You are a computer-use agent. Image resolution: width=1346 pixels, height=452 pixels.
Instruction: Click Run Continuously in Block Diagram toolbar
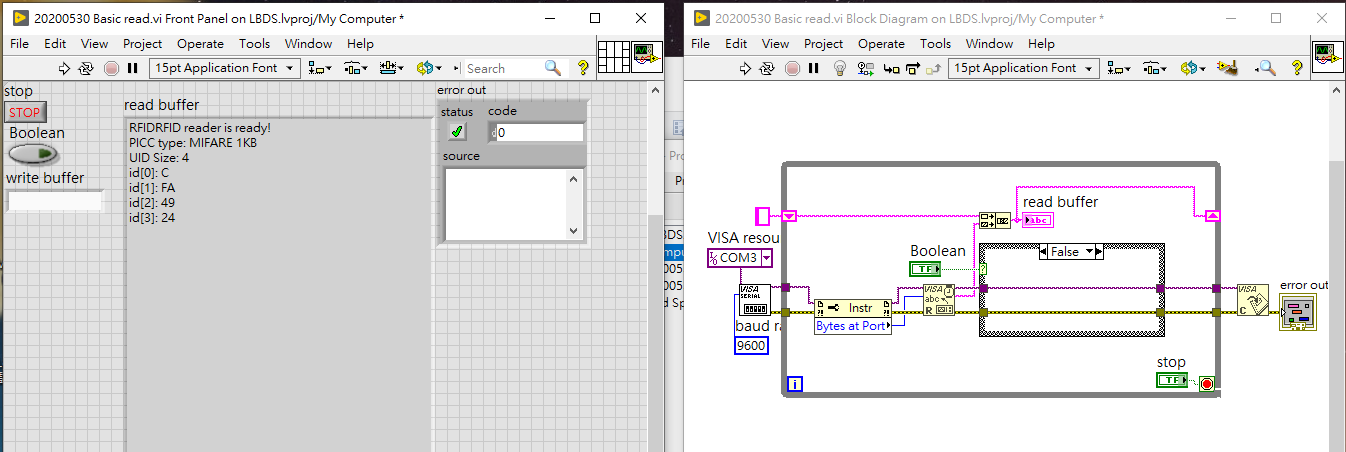(767, 68)
